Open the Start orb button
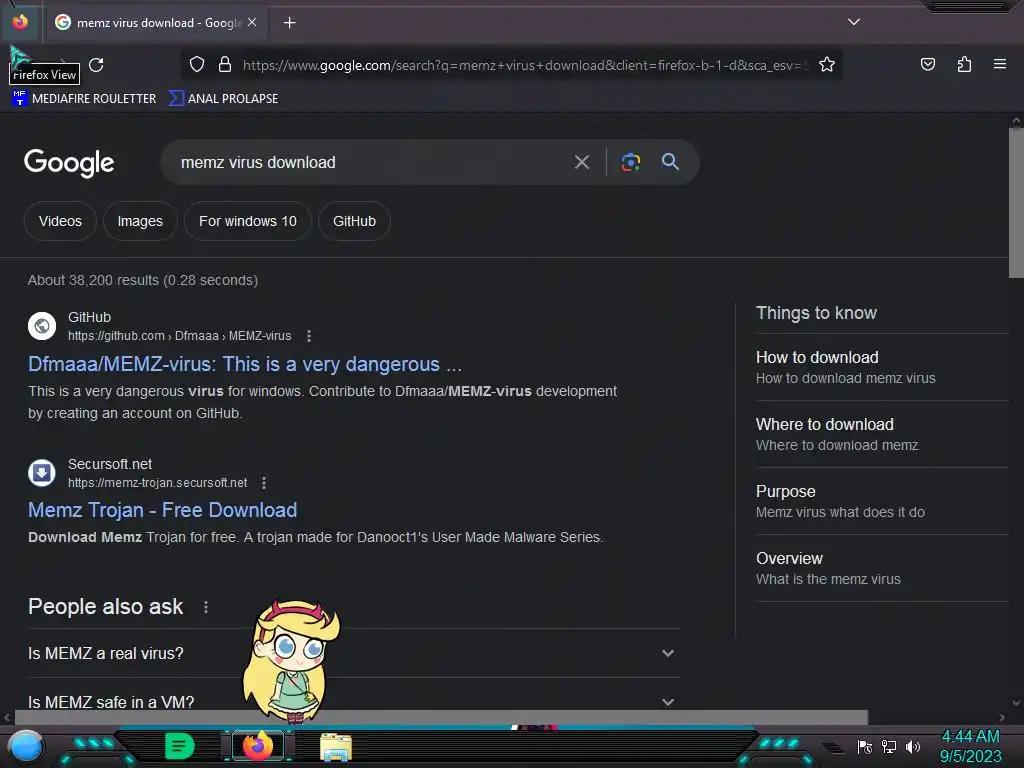 [x=26, y=746]
